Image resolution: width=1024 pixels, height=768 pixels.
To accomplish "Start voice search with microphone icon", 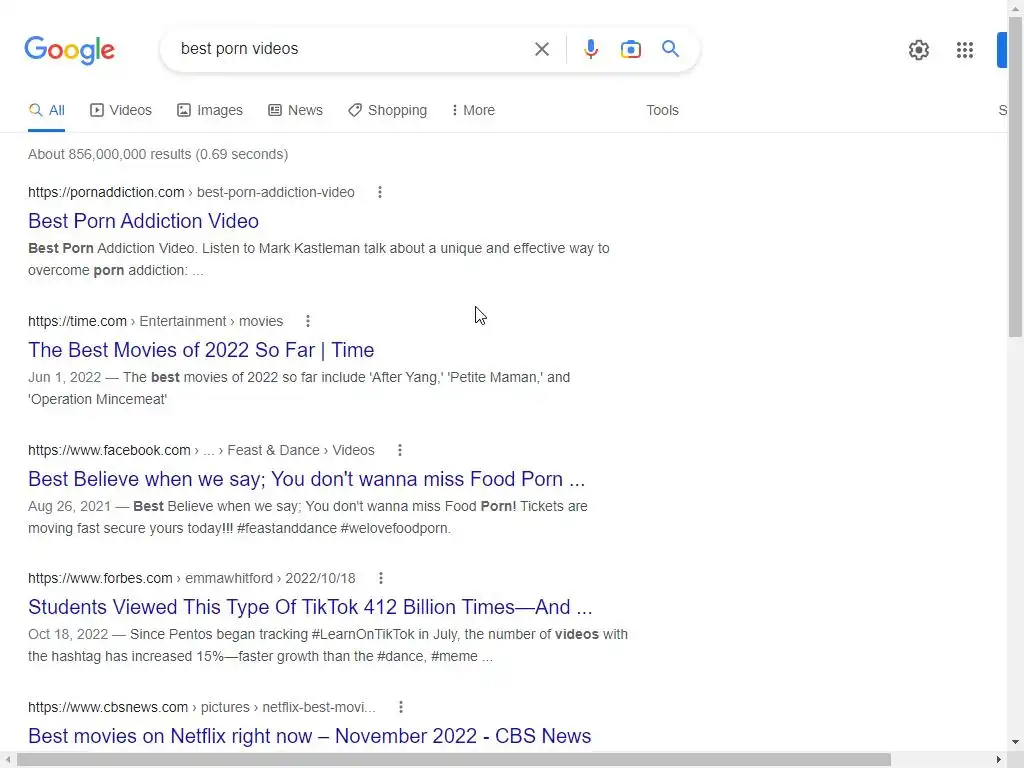I will 590,49.
